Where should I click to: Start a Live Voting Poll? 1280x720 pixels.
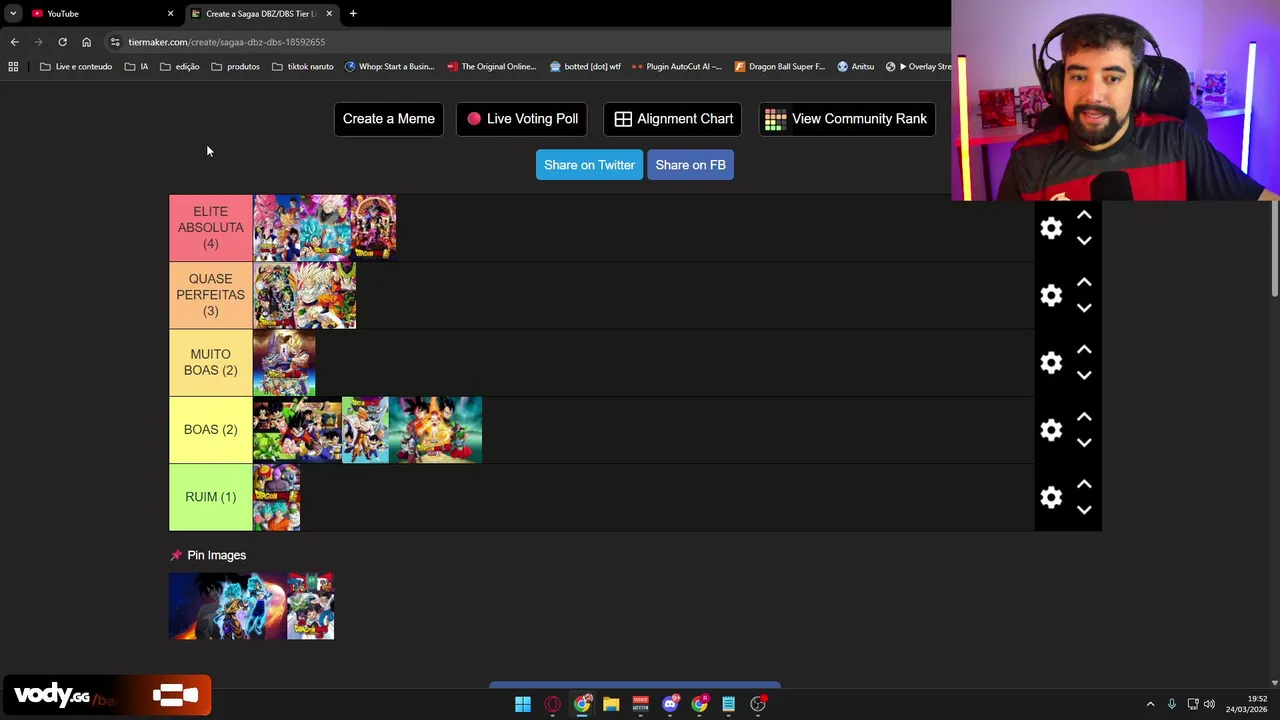pos(522,119)
